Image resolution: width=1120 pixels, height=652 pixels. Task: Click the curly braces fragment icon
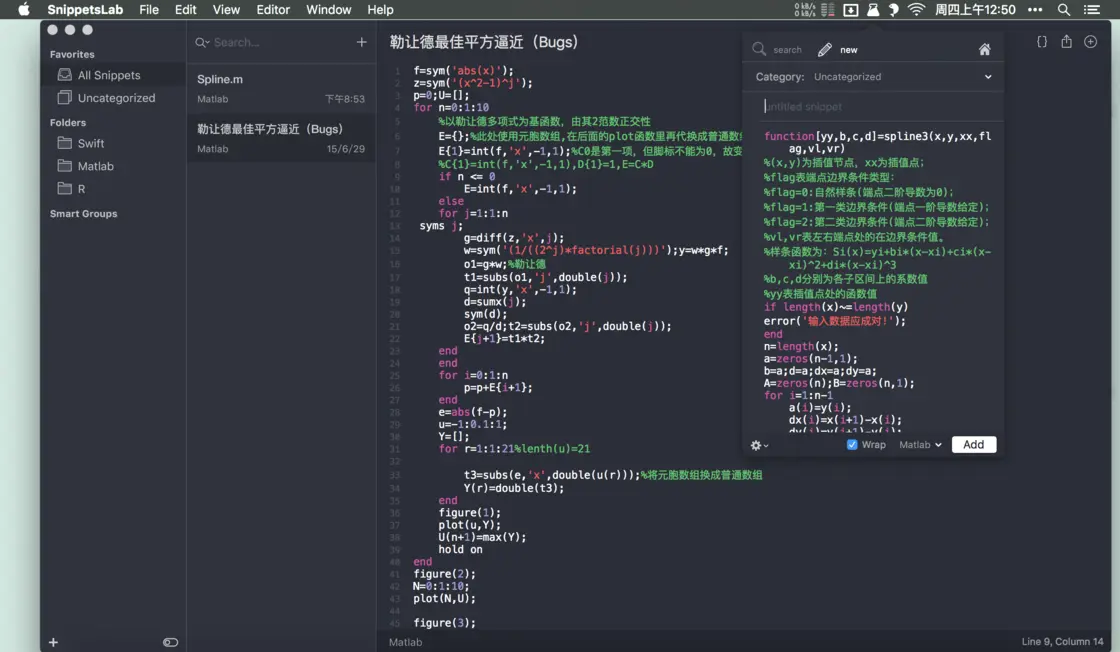click(x=1041, y=41)
